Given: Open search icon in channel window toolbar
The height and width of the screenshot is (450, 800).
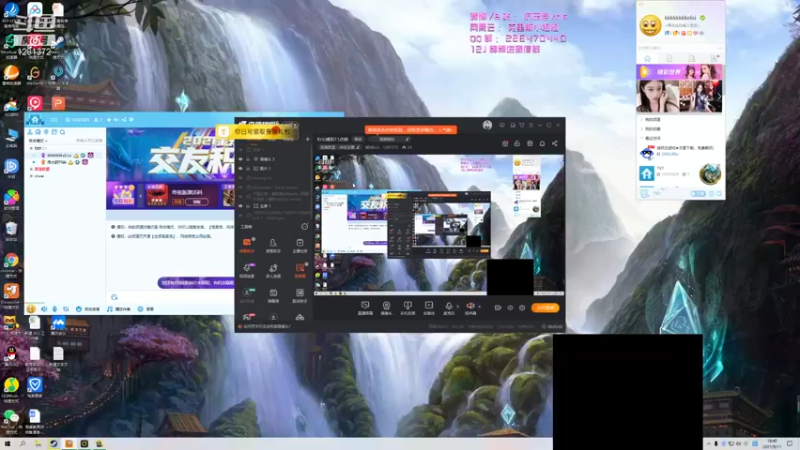Looking at the screenshot, I should click(x=62, y=132).
